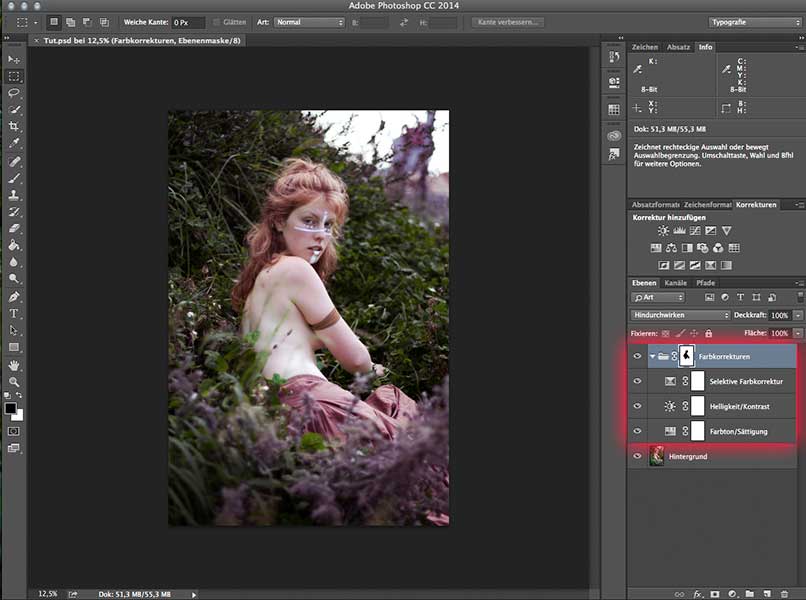This screenshot has height=600, width=806.
Task: Select the Crop tool
Action: (14, 127)
